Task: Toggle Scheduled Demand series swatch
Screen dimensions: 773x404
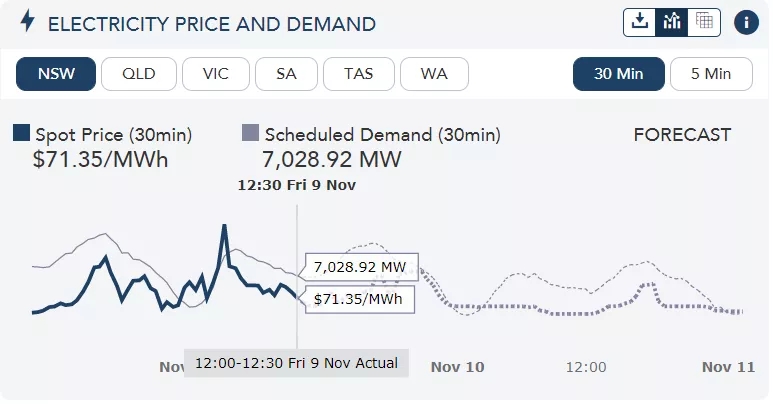Action: 251,133
